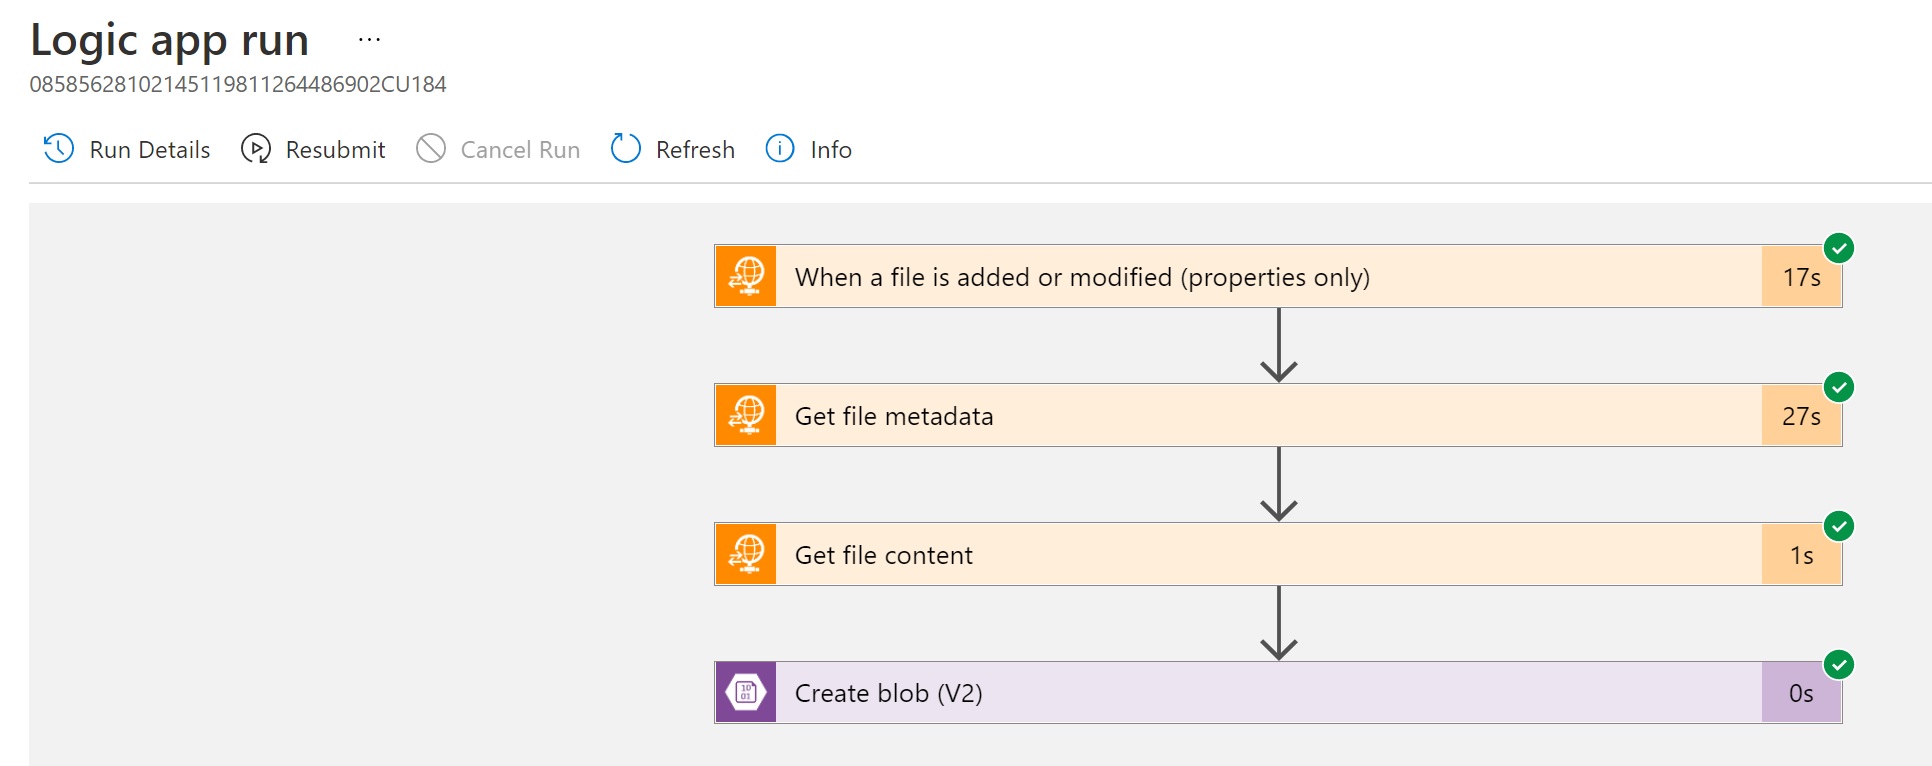The width and height of the screenshot is (1932, 766).
Task: Click the Info circle icon
Action: (780, 149)
